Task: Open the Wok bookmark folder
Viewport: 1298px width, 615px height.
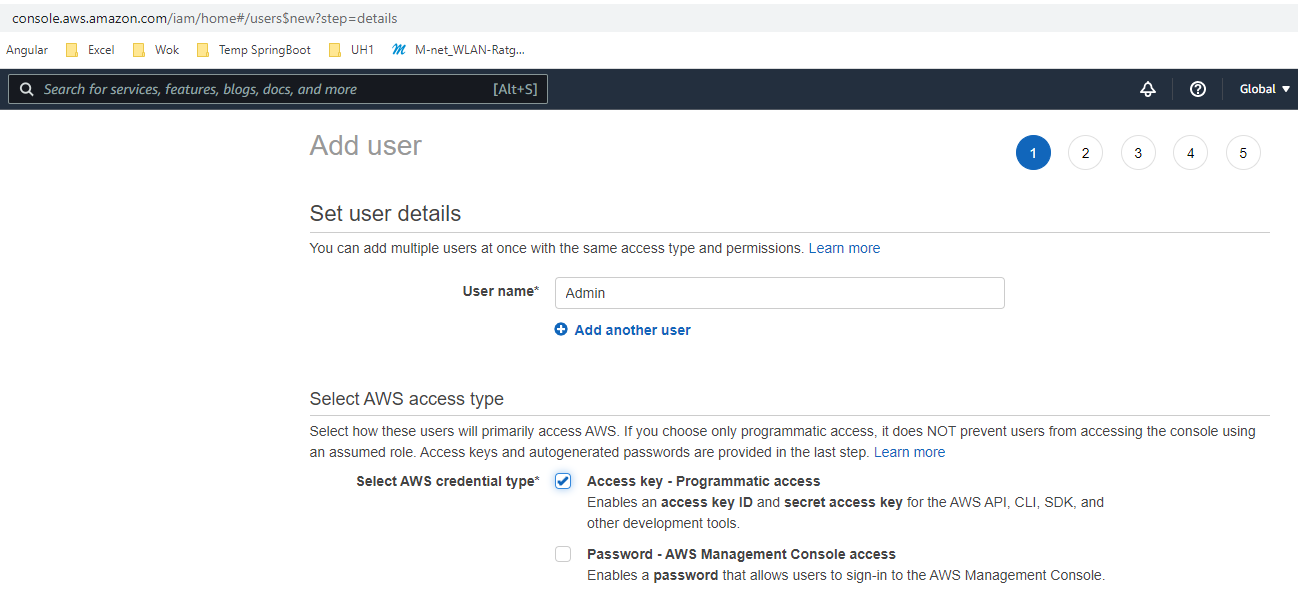Action: [x=156, y=50]
